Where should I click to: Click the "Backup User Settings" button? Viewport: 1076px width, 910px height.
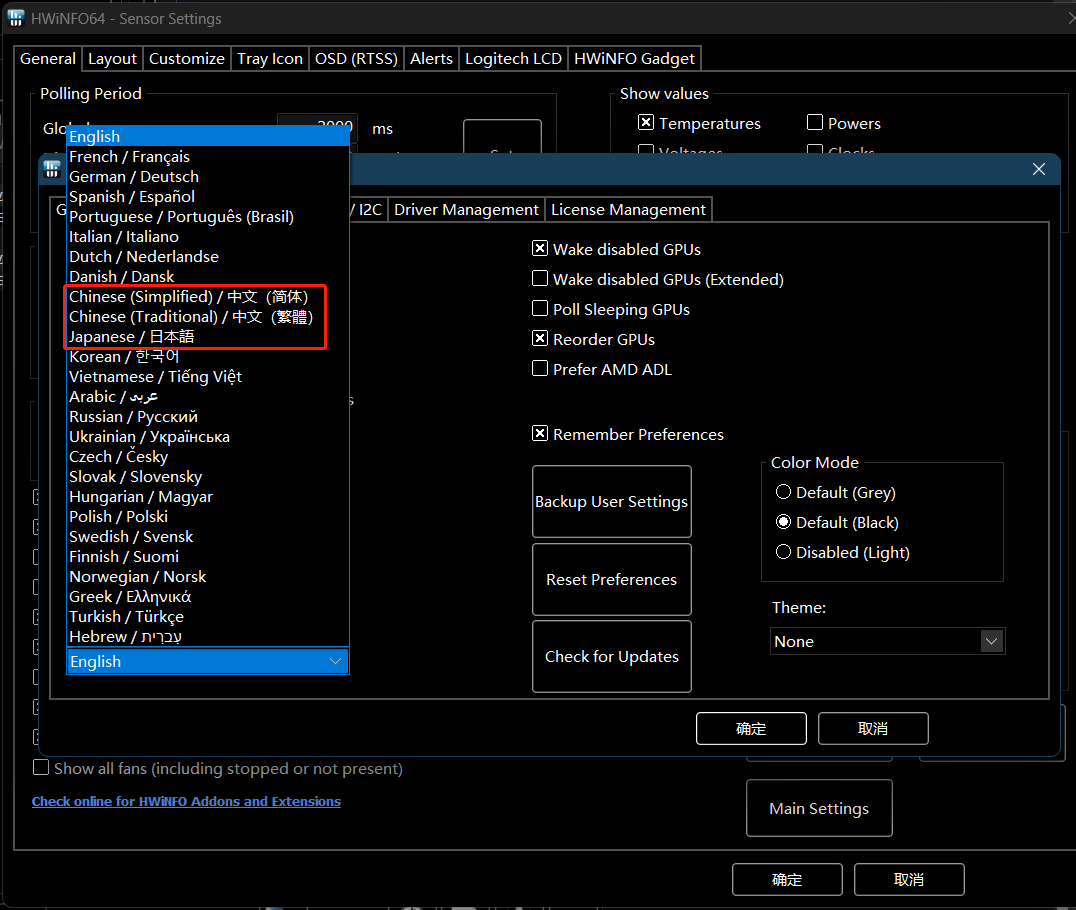click(x=611, y=501)
